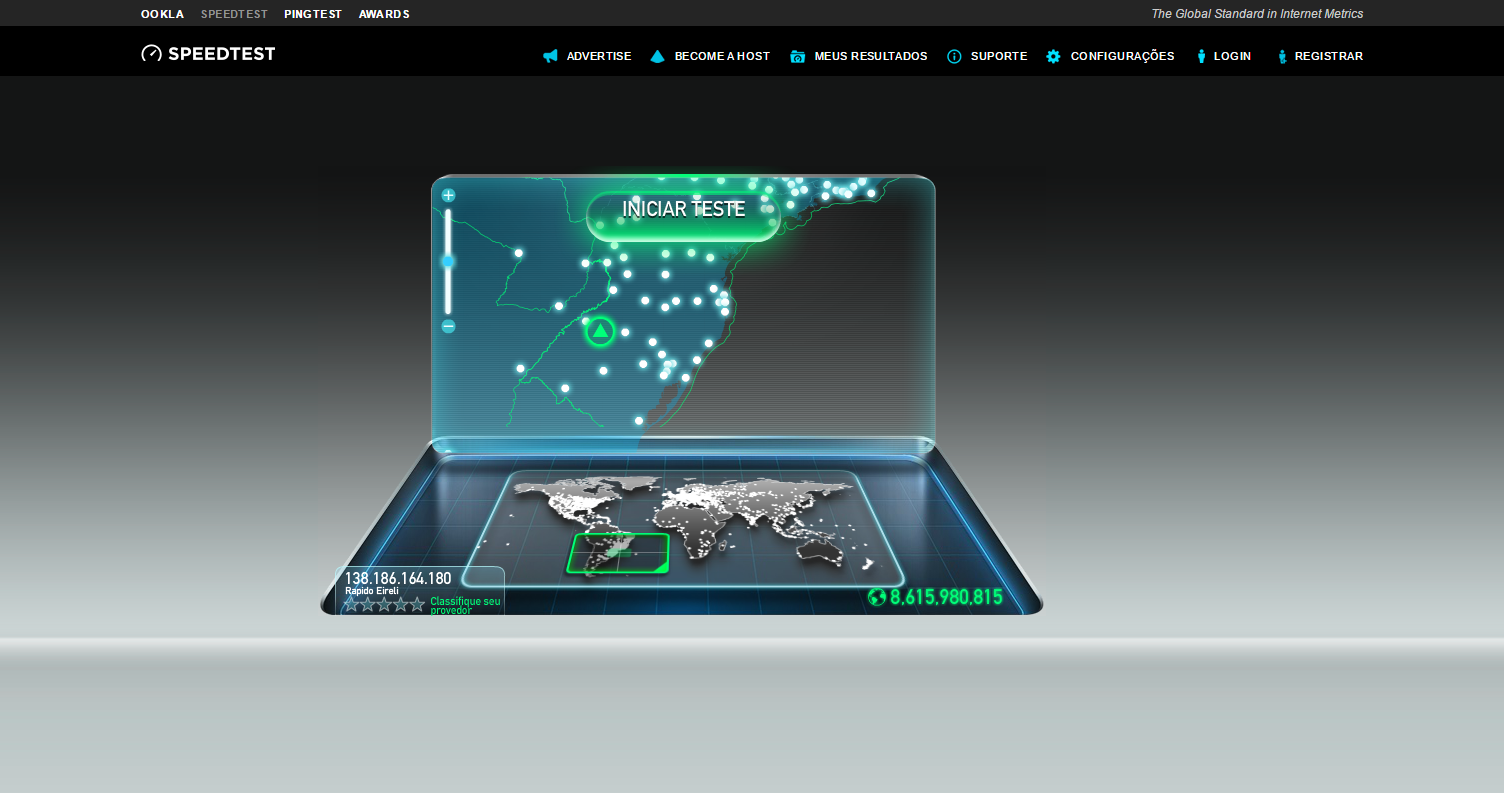
Task: Click the megaphone icon next to Advertise
Action: (551, 56)
